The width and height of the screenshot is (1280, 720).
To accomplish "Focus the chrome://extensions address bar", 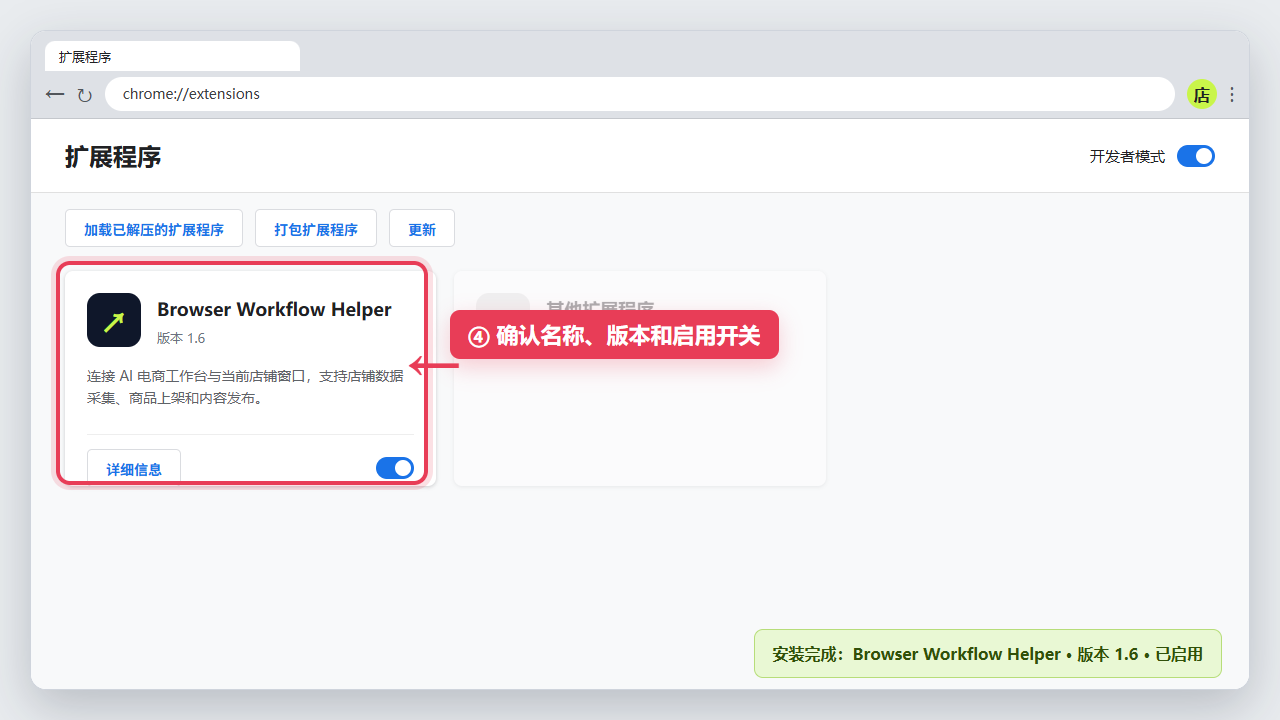I will click(640, 94).
